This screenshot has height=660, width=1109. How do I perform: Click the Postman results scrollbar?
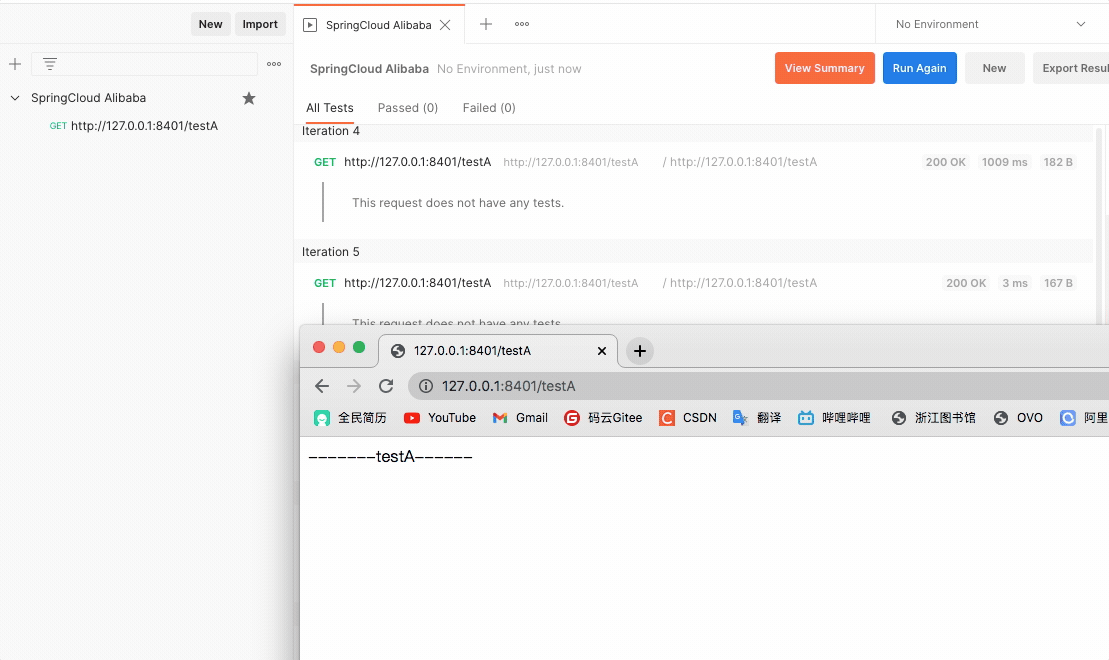coord(1099,225)
